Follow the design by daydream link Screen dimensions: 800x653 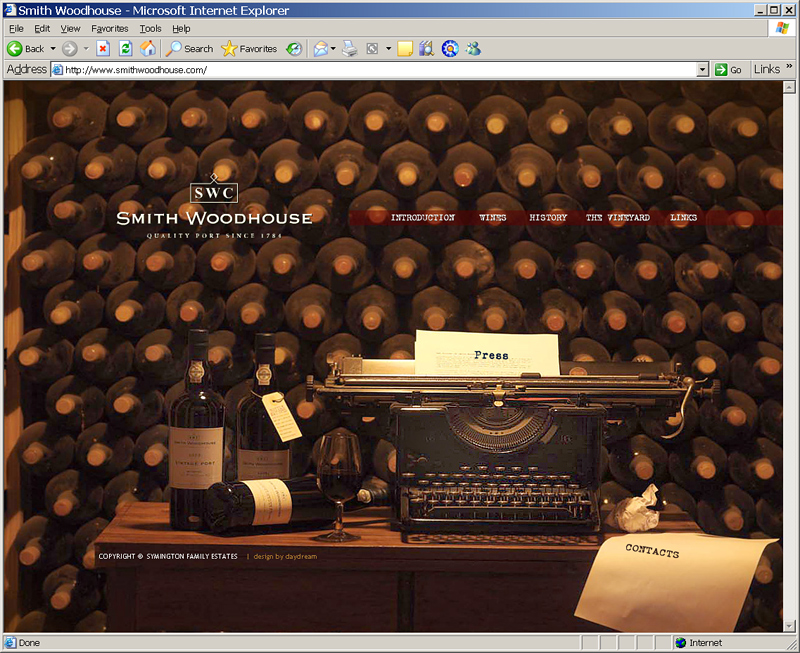(x=285, y=557)
